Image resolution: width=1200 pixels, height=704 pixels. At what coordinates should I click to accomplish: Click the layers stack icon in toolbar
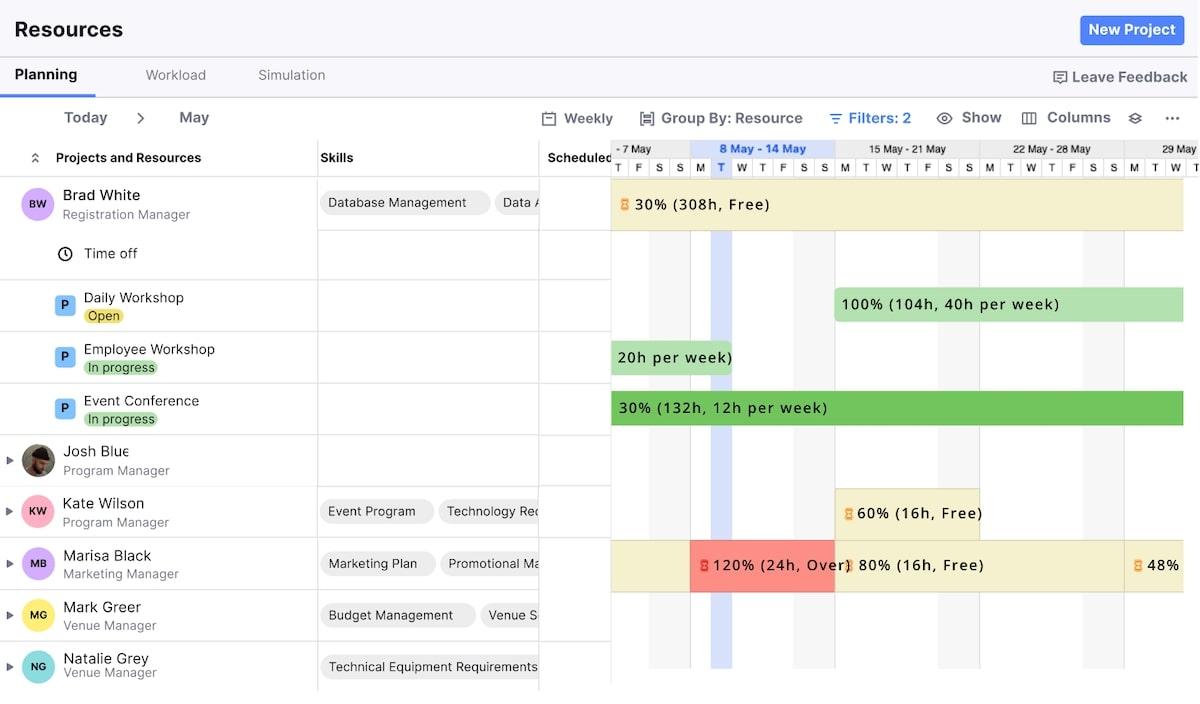coord(1135,118)
